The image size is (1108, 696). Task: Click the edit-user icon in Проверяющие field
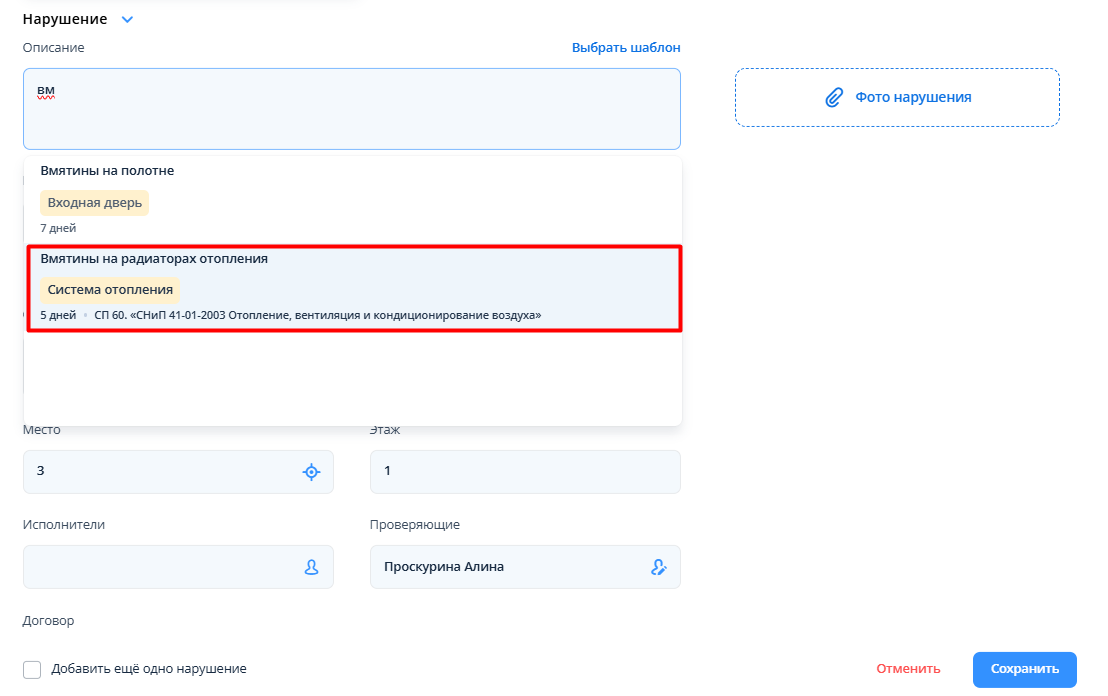tap(658, 567)
